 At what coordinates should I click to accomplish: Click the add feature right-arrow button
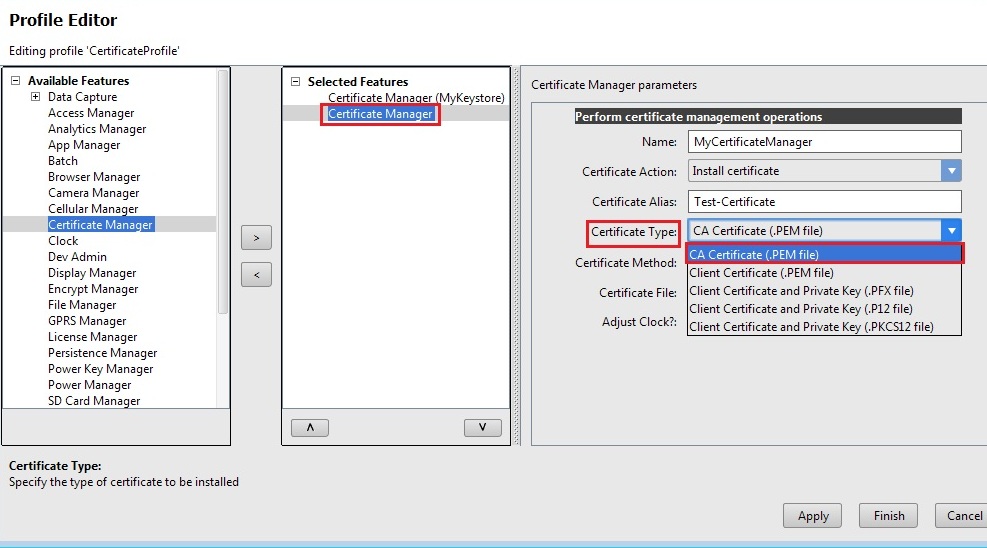pos(256,238)
